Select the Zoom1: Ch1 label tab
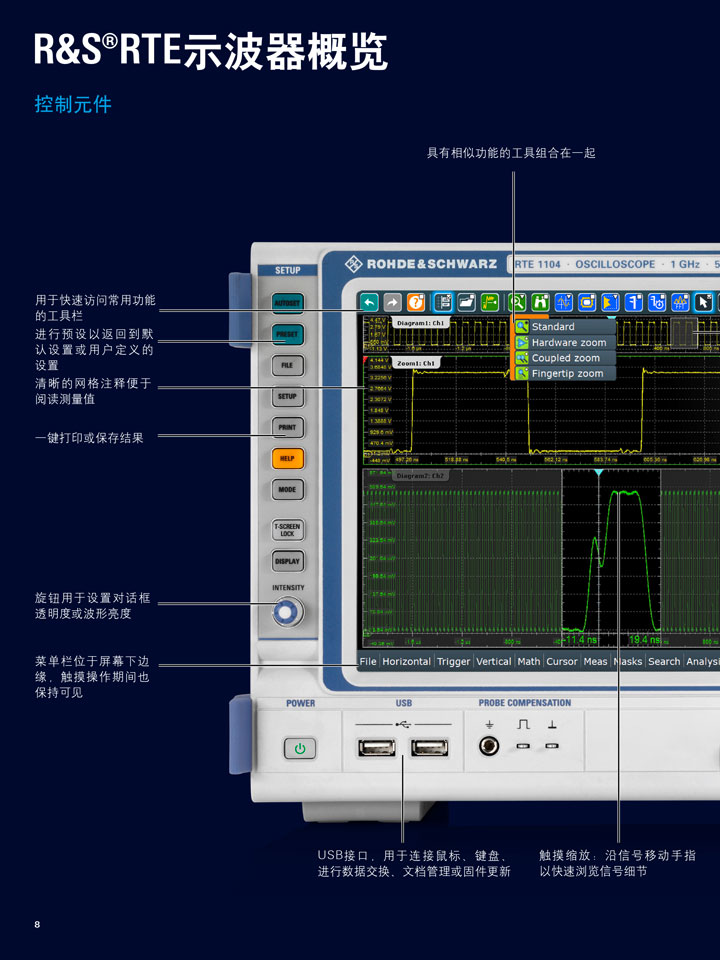This screenshot has height=960, width=720. tap(416, 363)
